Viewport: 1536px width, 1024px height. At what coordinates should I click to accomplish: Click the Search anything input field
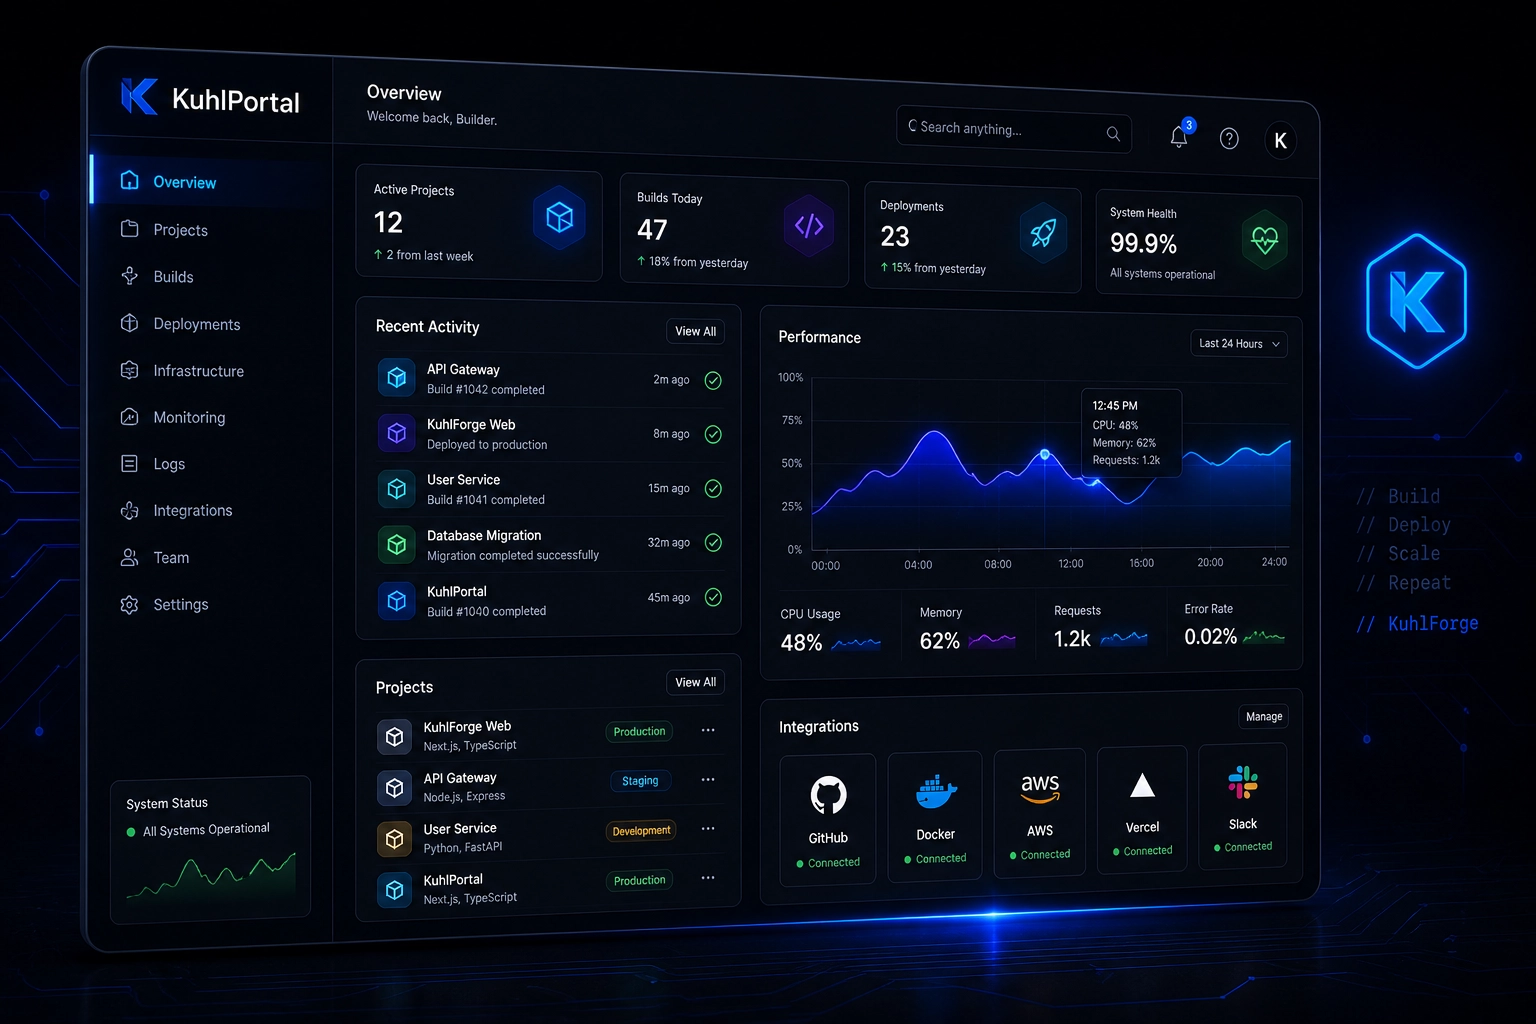pos(1014,130)
